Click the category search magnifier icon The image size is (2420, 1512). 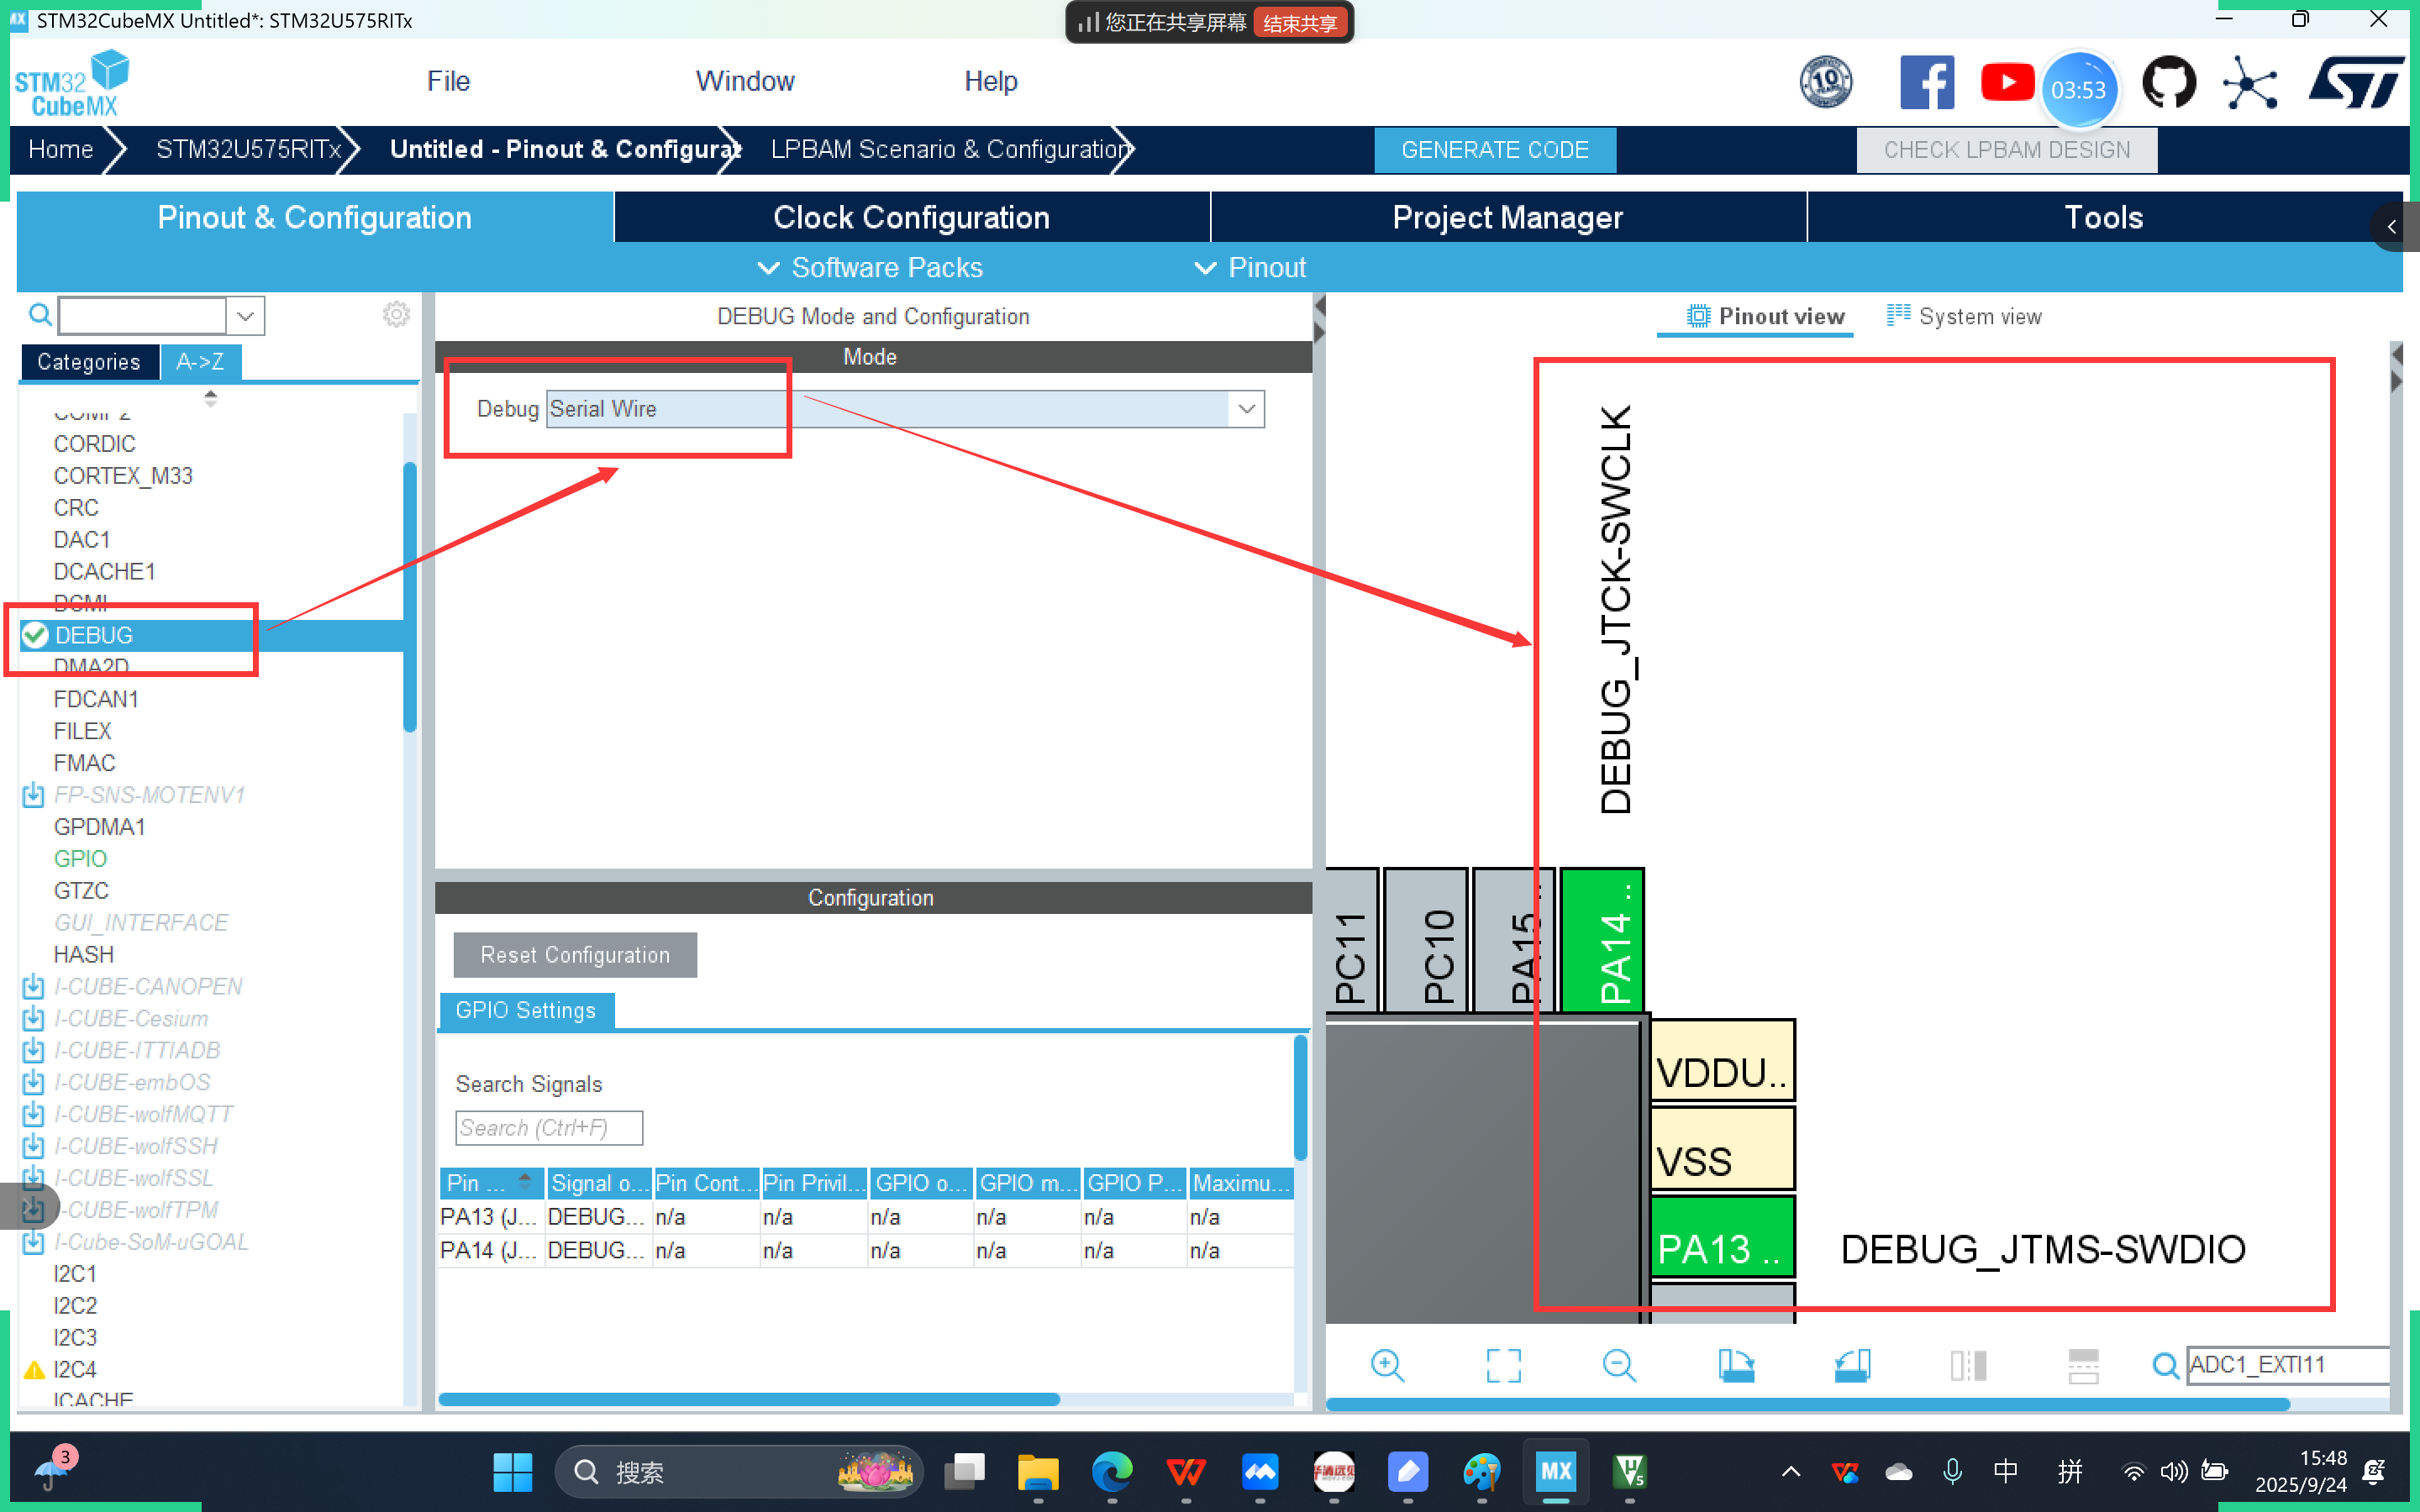click(40, 315)
